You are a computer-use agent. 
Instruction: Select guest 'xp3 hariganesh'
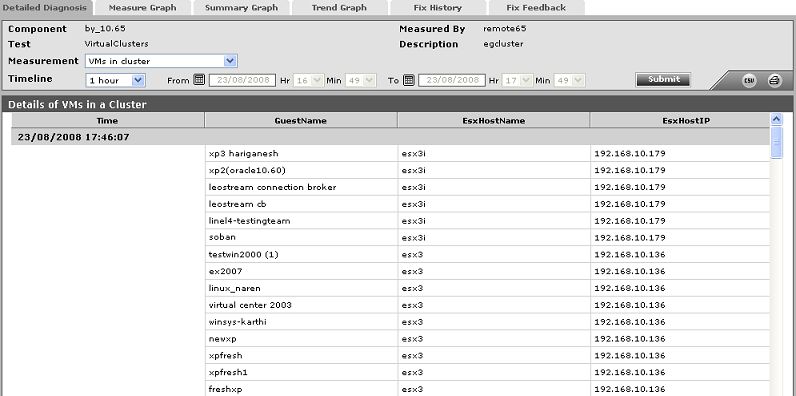click(x=244, y=153)
